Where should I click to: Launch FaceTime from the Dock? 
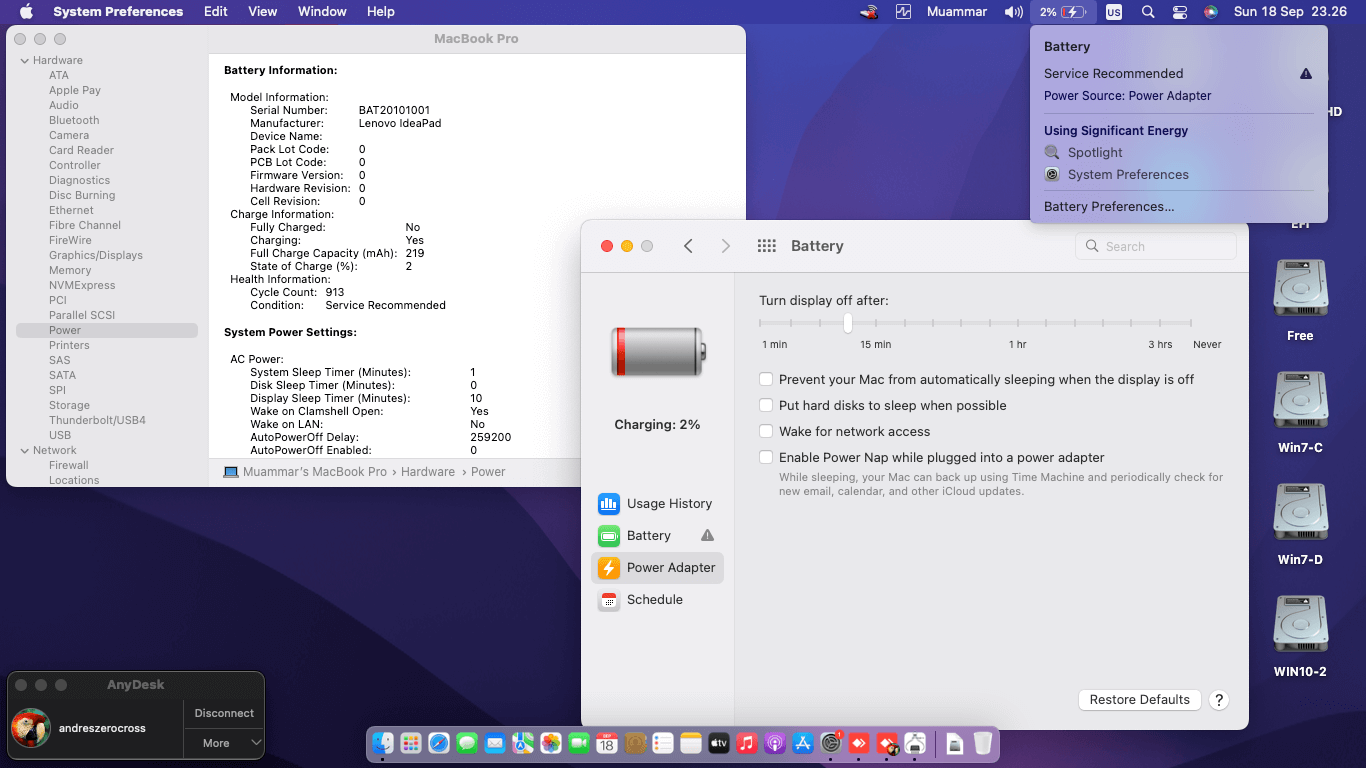coord(579,743)
